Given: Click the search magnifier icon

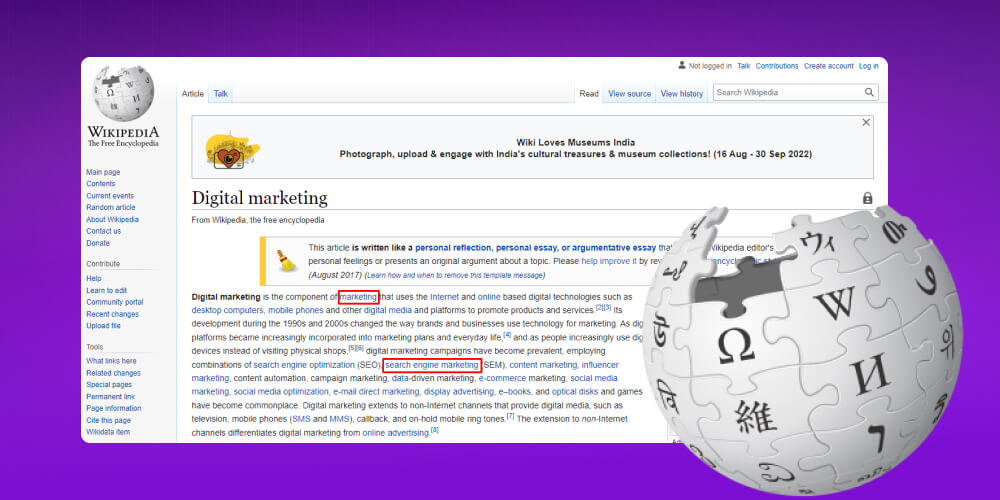Looking at the screenshot, I should click(x=869, y=92).
